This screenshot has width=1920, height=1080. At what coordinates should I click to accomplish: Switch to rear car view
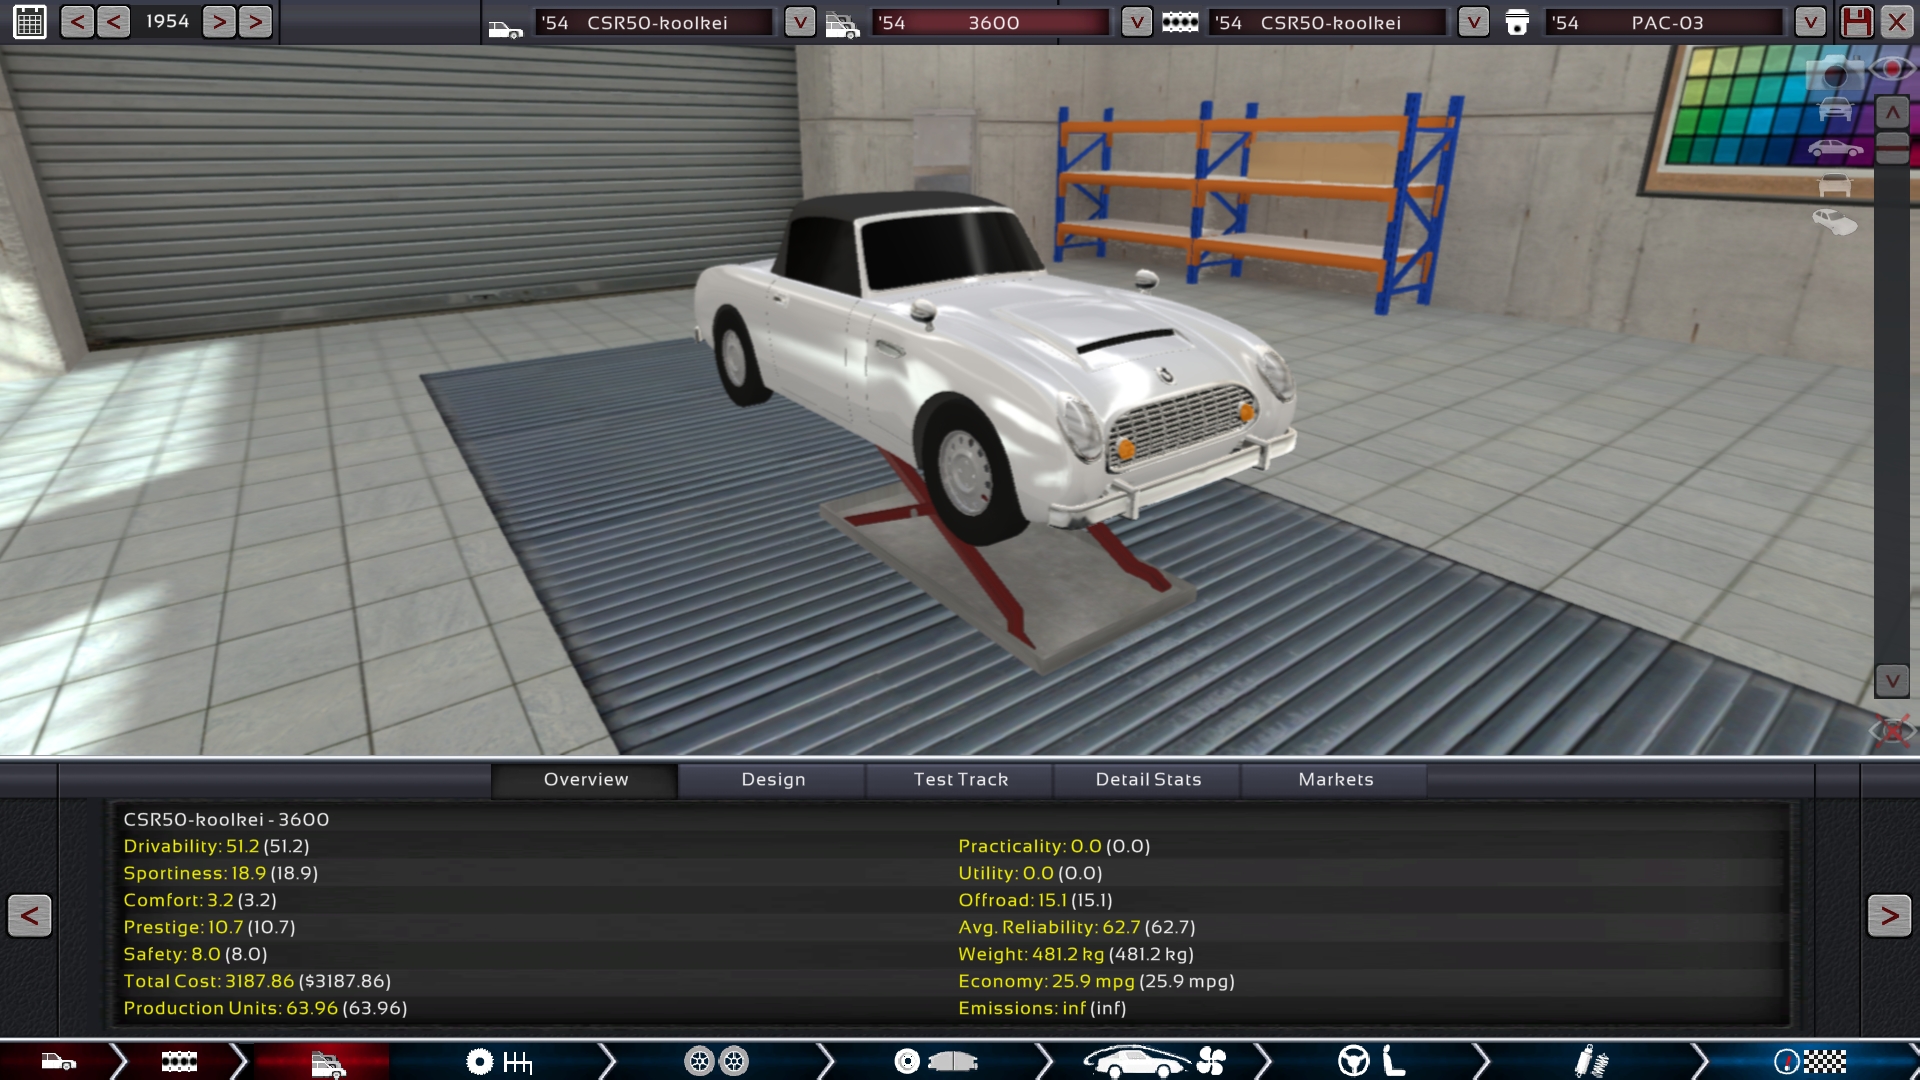pos(1834,185)
